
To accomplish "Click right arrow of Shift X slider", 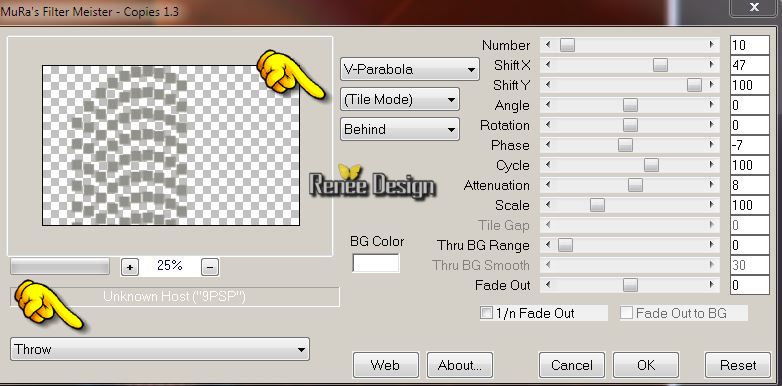I will [712, 65].
